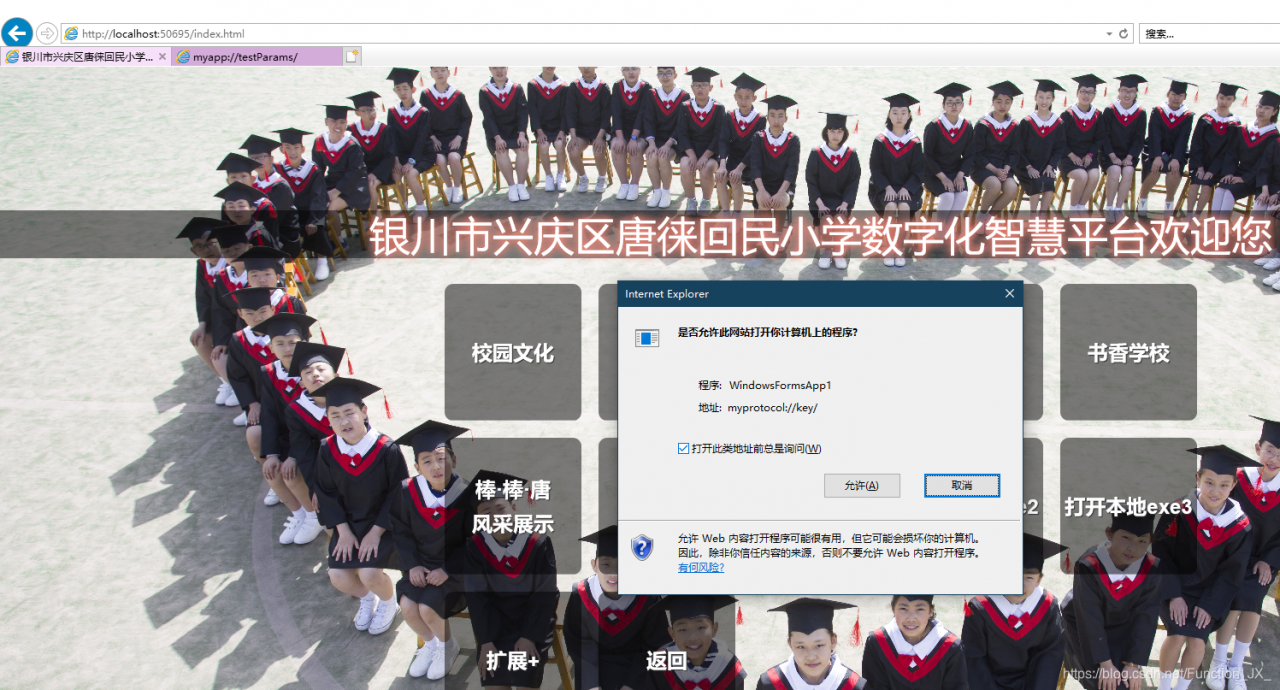Screen dimensions: 1280x690
Task: Click the Internet Explorer dialog title bar
Action: [x=820, y=294]
